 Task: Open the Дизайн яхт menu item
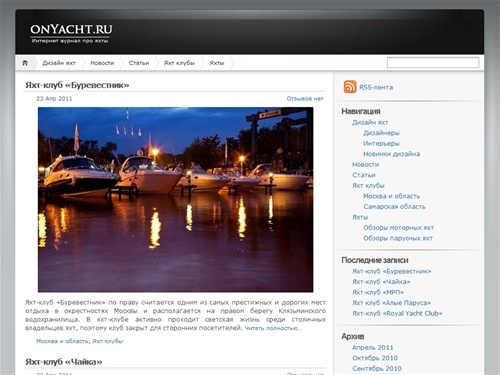[x=59, y=63]
